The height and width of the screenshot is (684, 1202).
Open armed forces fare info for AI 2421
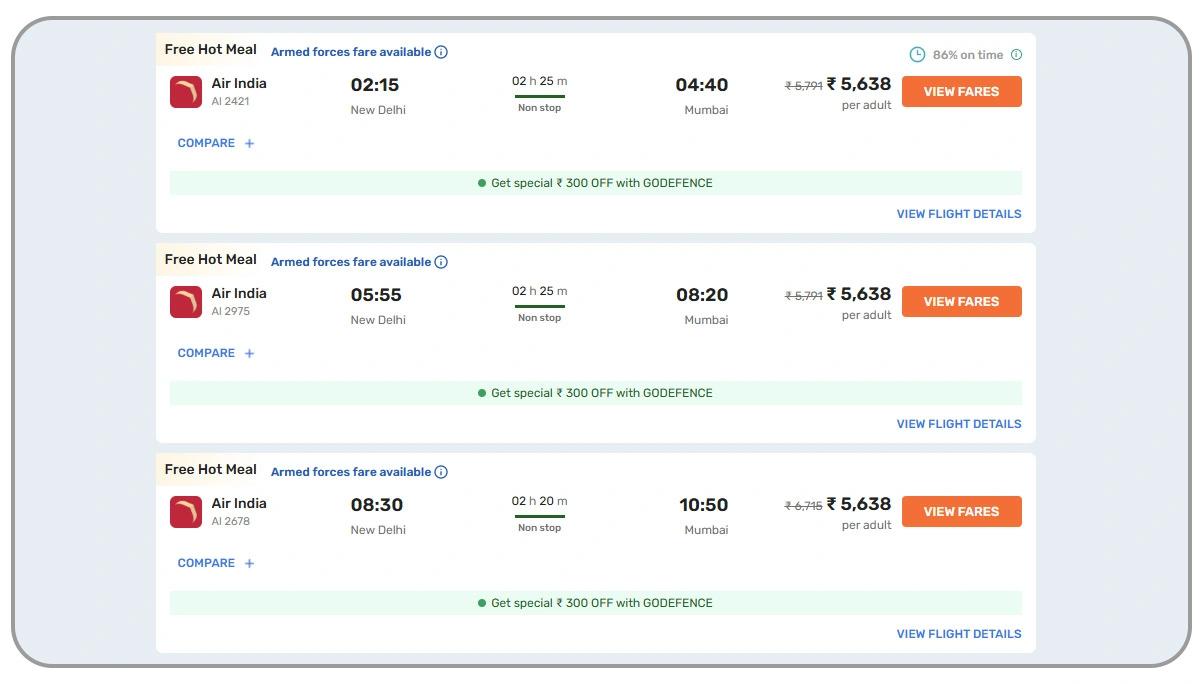coord(441,52)
